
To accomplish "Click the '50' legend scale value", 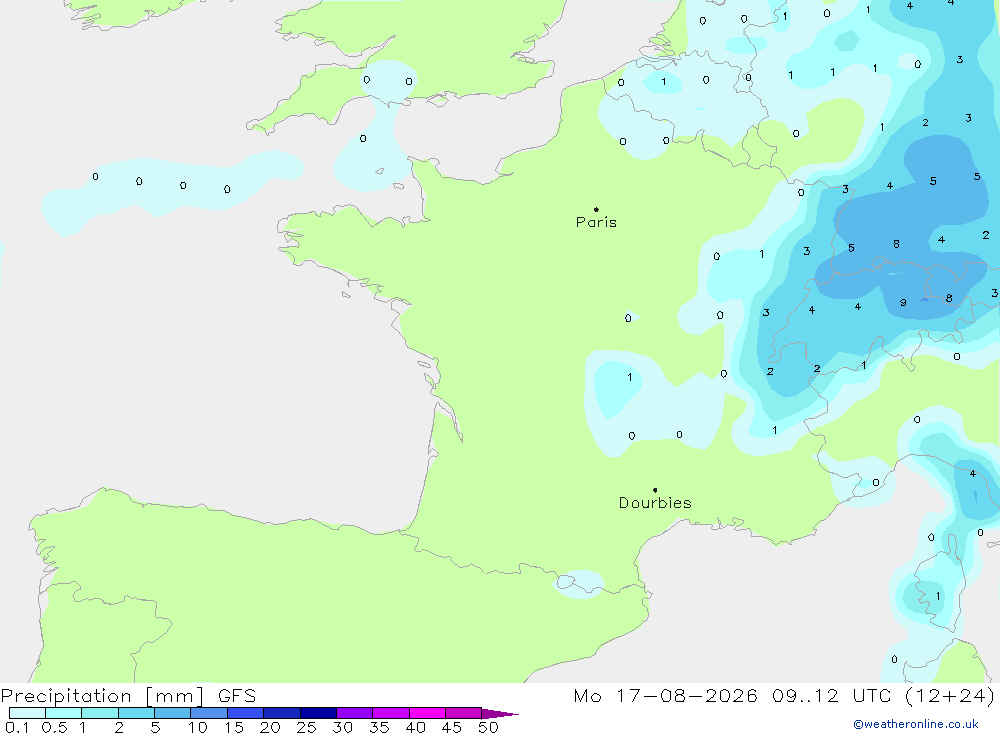I will 488,727.
